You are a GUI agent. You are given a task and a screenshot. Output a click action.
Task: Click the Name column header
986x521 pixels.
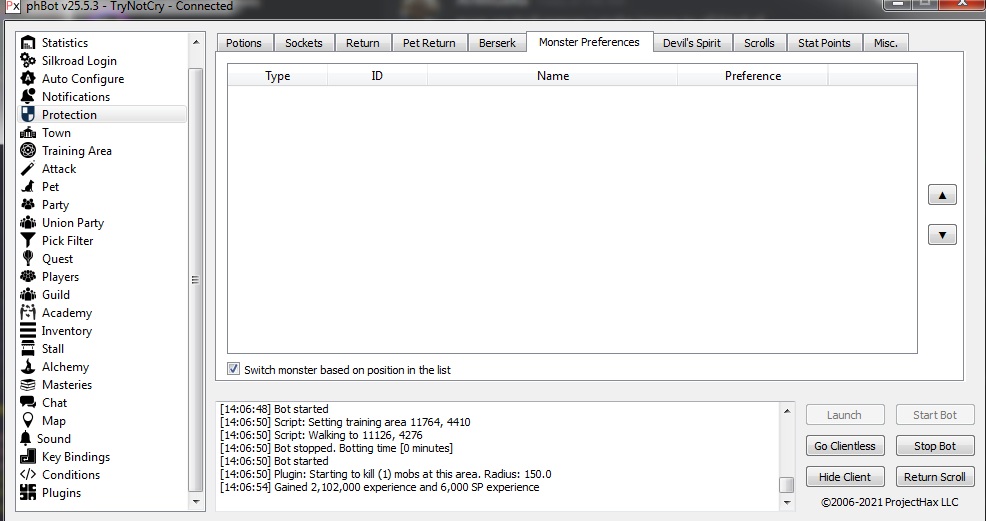pyautogui.click(x=552, y=76)
